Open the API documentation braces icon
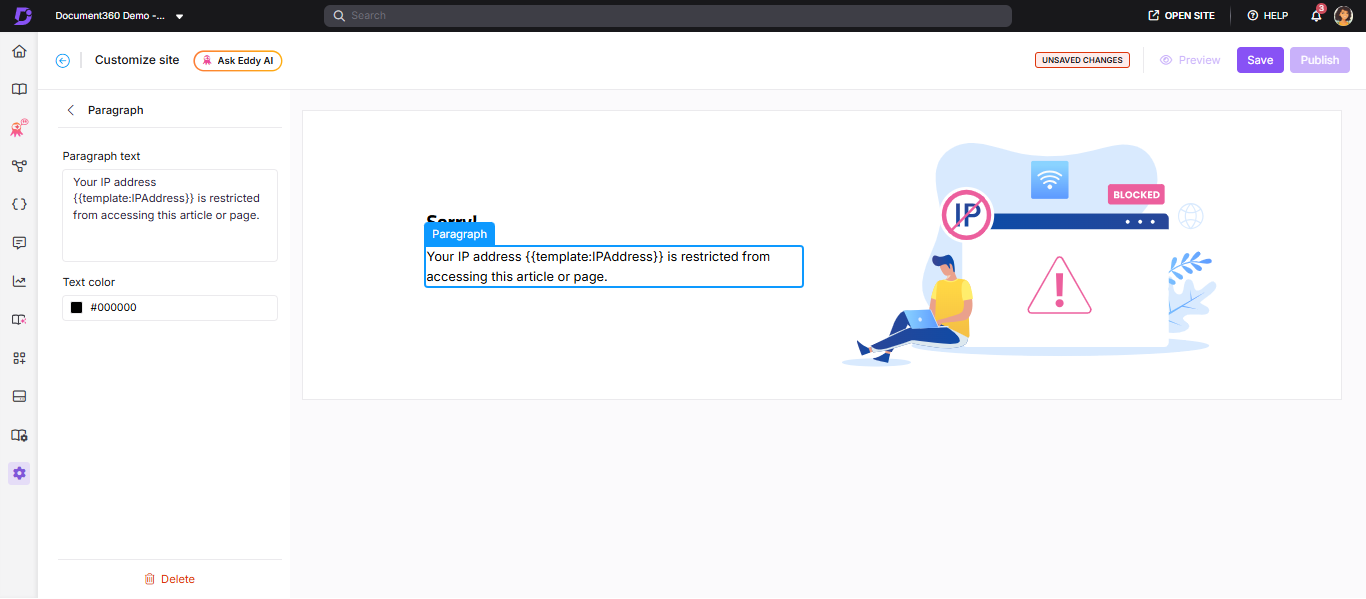Image resolution: width=1366 pixels, height=599 pixels. pyautogui.click(x=19, y=204)
